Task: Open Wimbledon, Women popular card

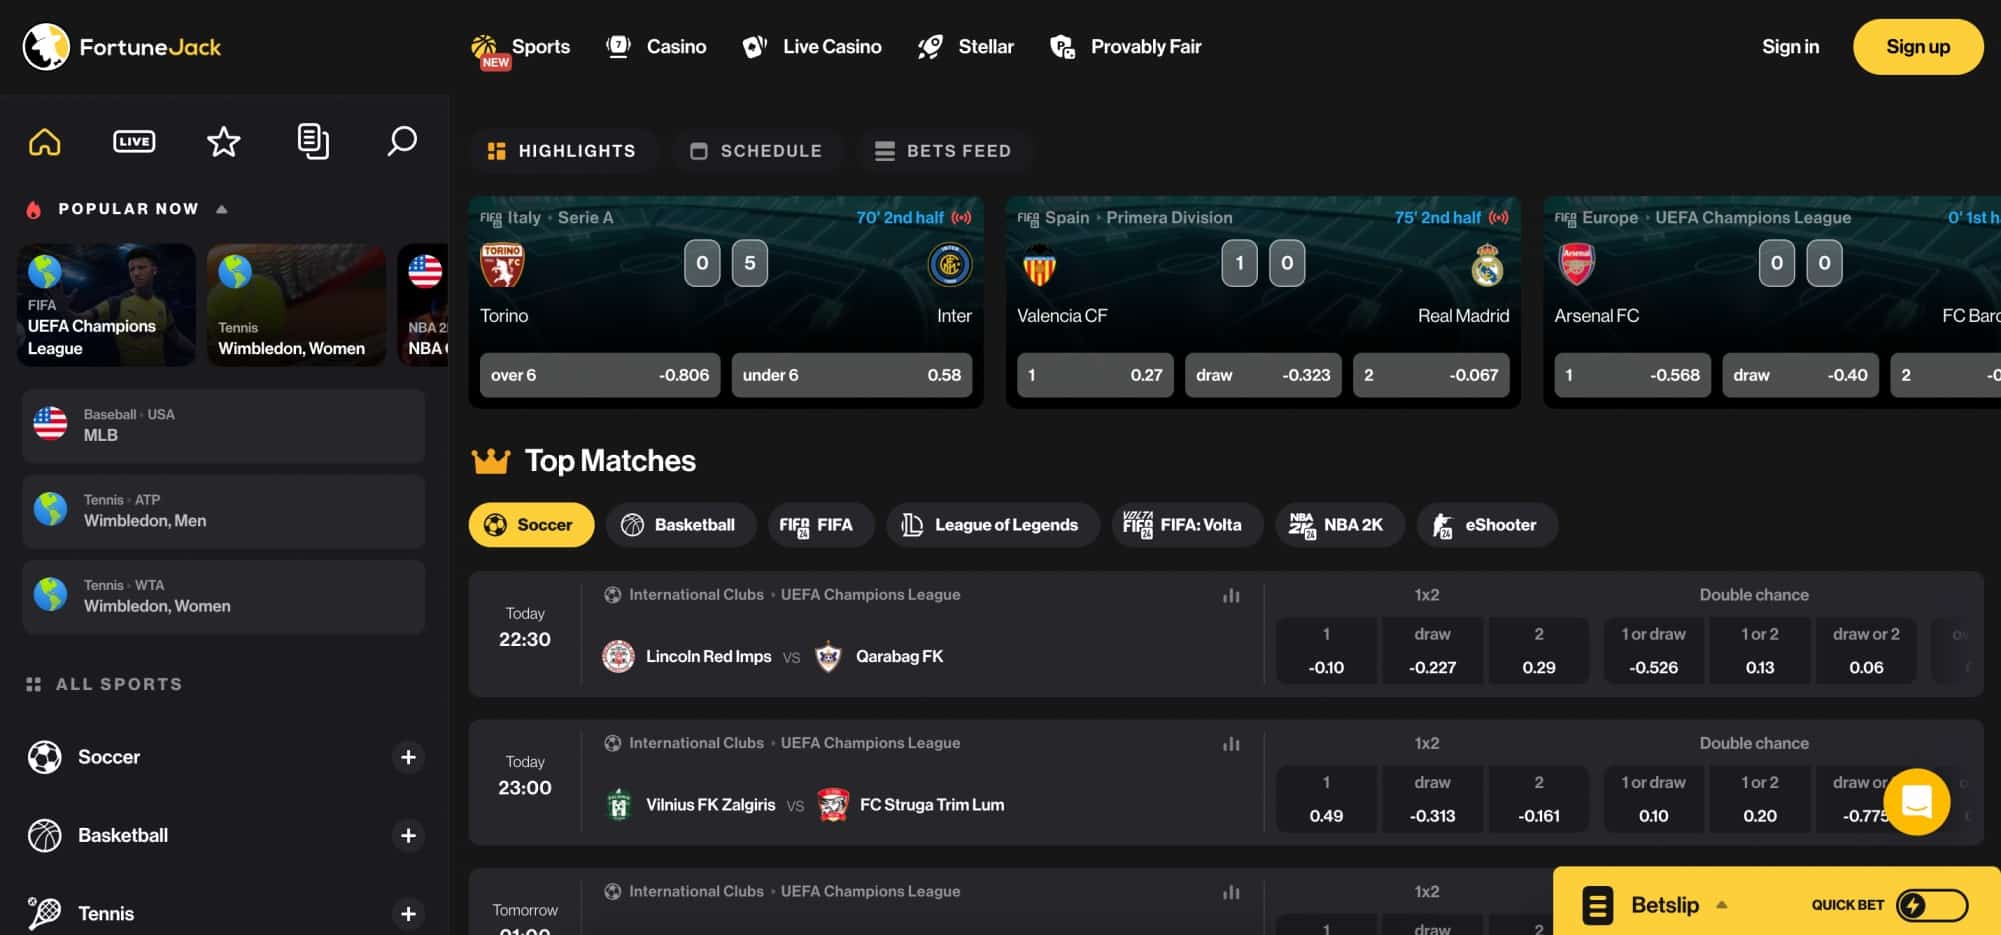Action: [296, 305]
